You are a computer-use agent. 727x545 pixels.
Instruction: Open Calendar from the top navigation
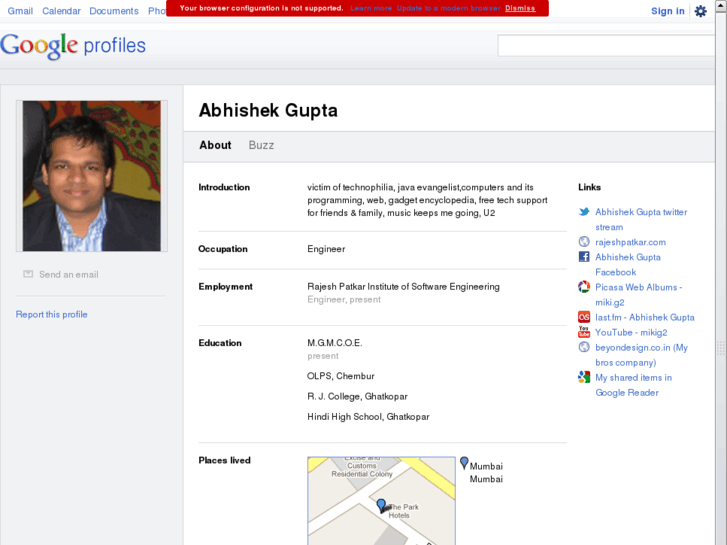(61, 11)
